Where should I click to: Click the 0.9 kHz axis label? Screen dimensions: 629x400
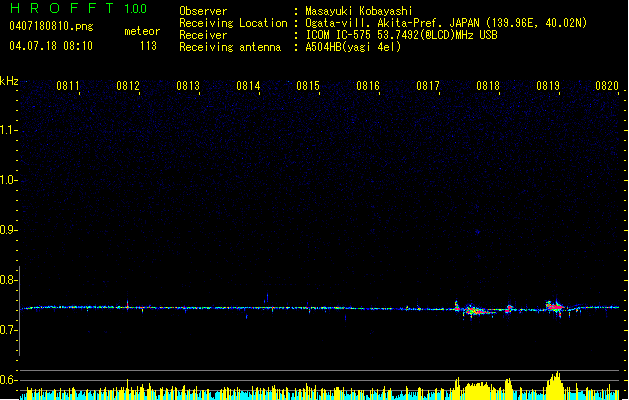coord(9,230)
